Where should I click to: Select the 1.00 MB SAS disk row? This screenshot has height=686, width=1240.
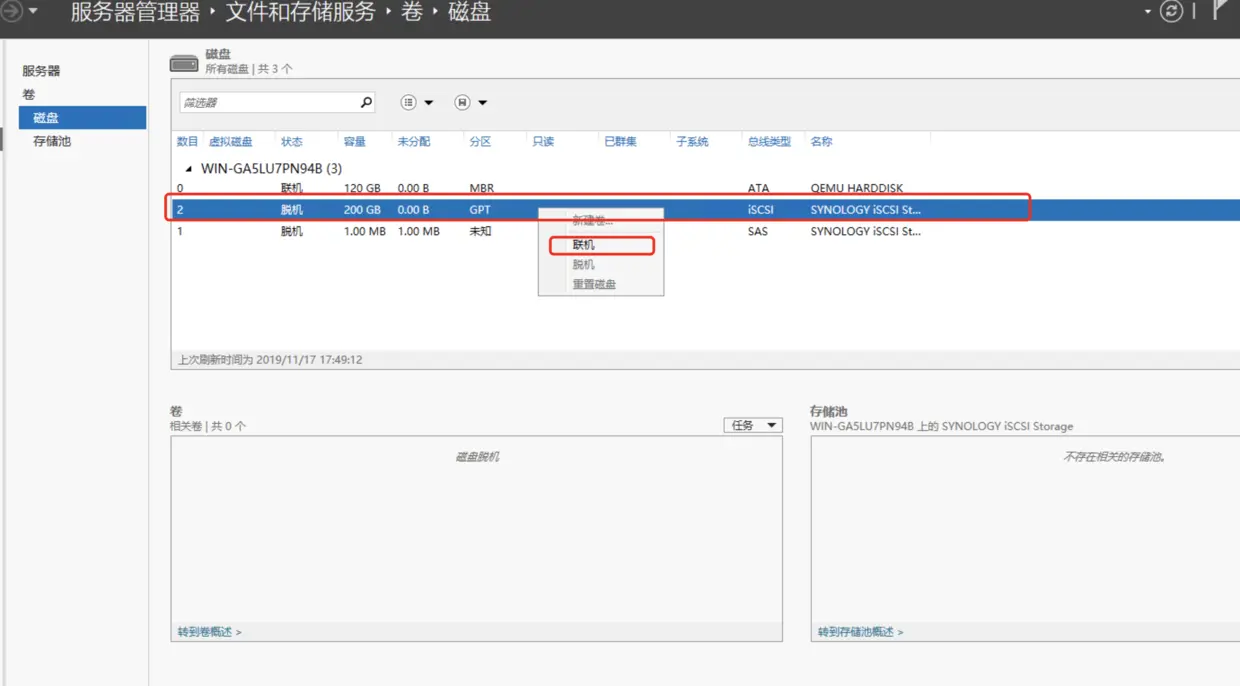point(705,231)
